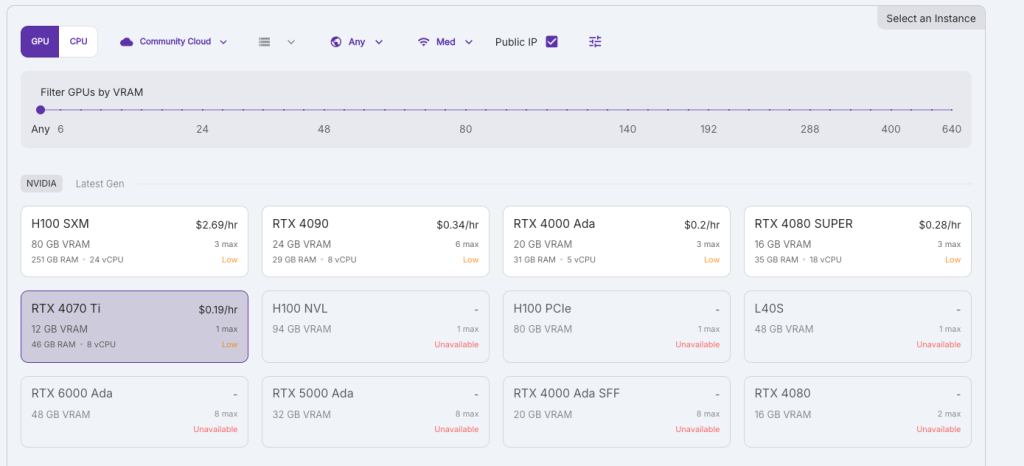Expand the list view chevron dropdown
The height and width of the screenshot is (466, 1024).
(x=291, y=42)
